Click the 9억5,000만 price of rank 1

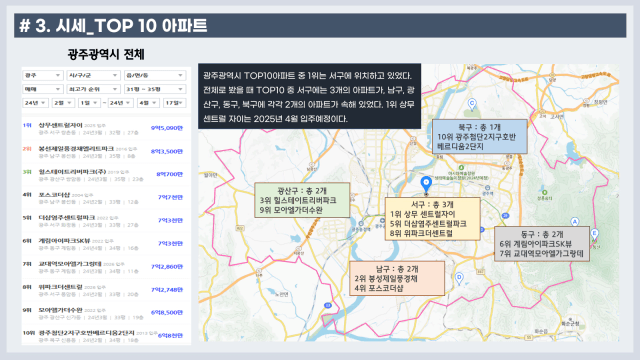(167, 128)
